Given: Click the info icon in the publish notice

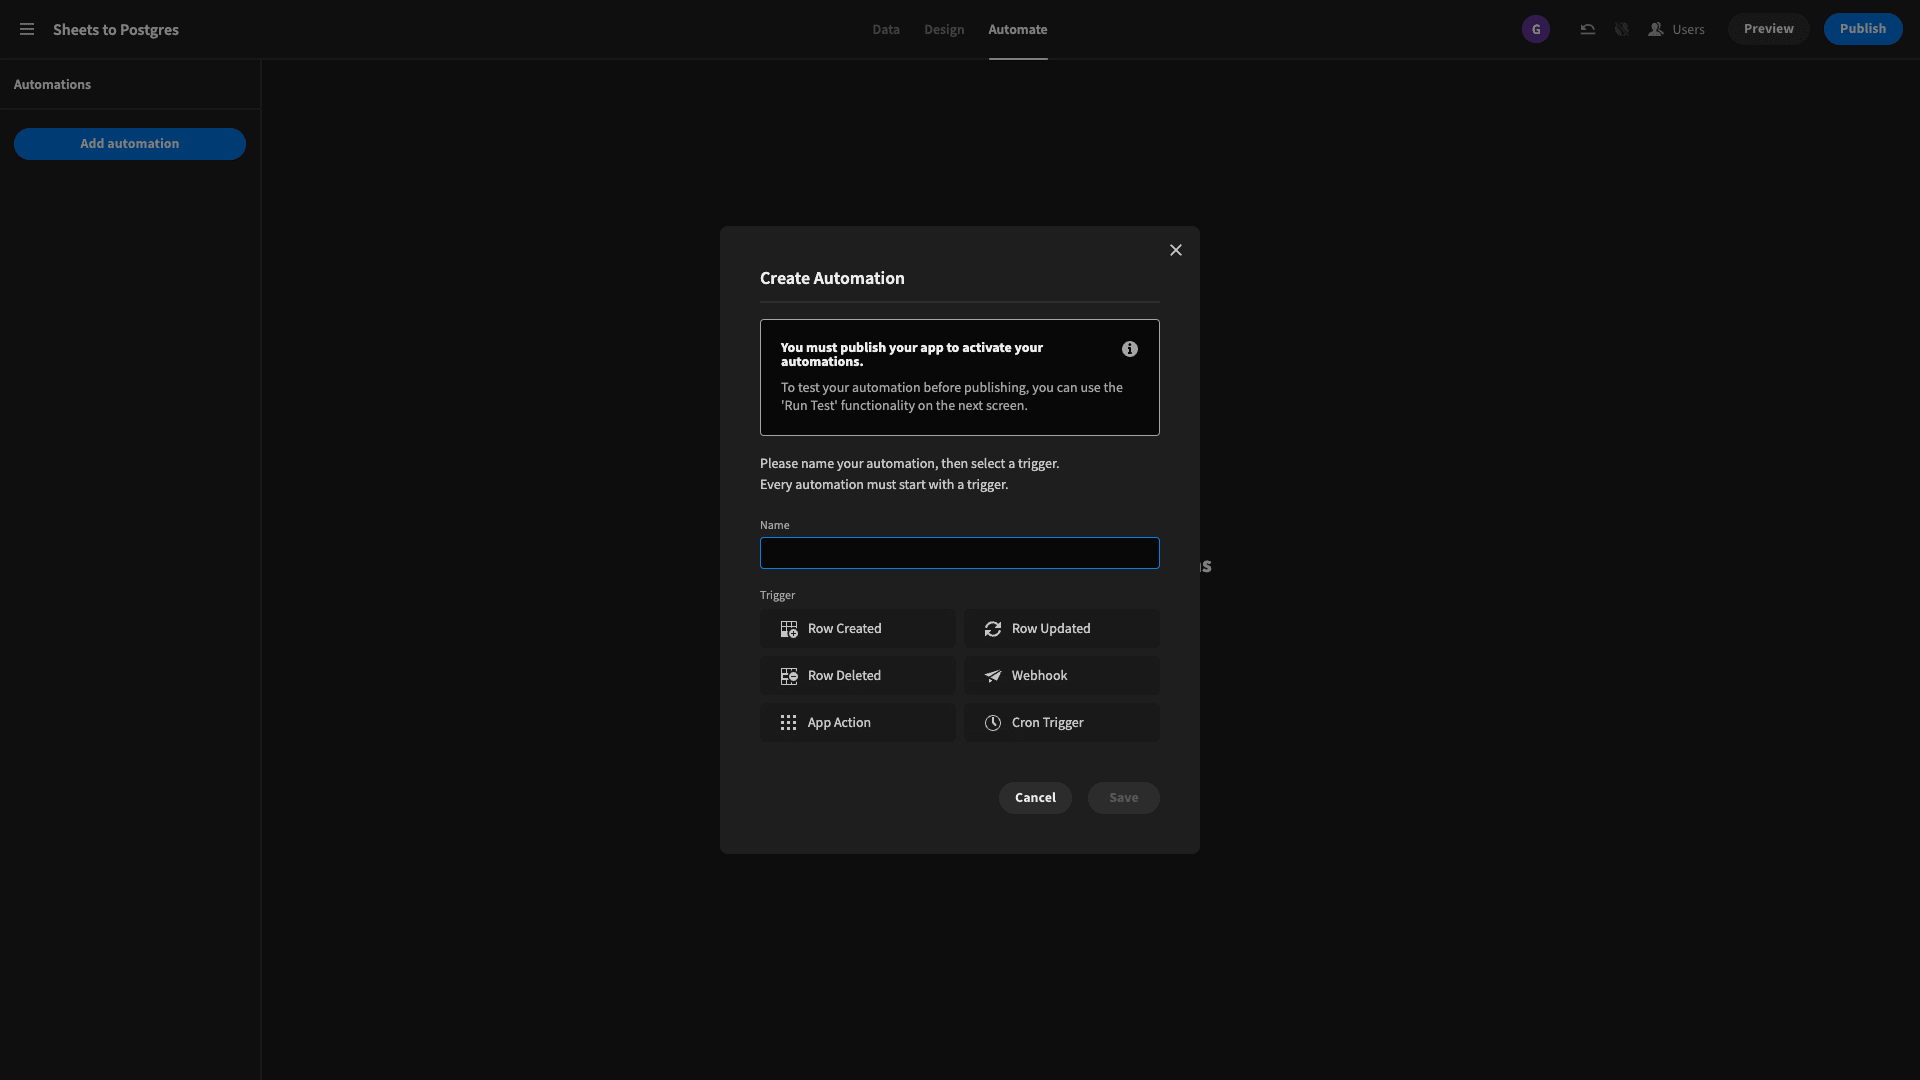Looking at the screenshot, I should (x=1130, y=349).
